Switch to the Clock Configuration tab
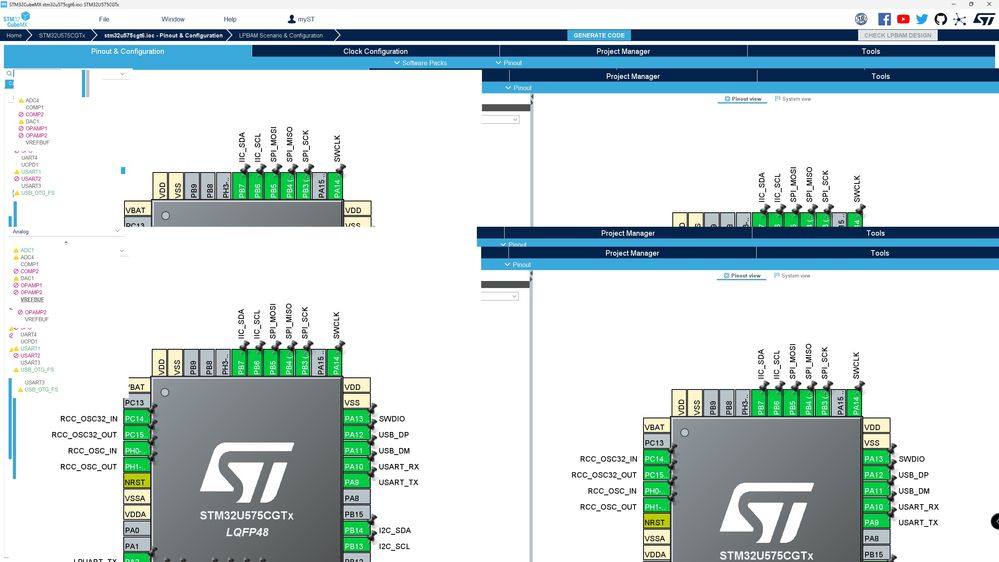Screen dimensions: 999x562 click(375, 51)
